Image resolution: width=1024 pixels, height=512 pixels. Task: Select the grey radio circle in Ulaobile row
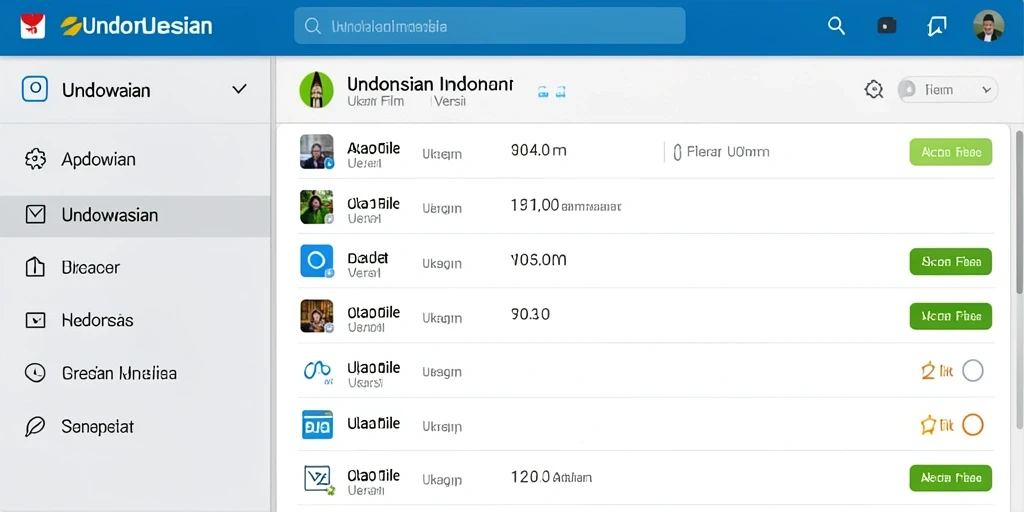pyautogui.click(x=972, y=371)
